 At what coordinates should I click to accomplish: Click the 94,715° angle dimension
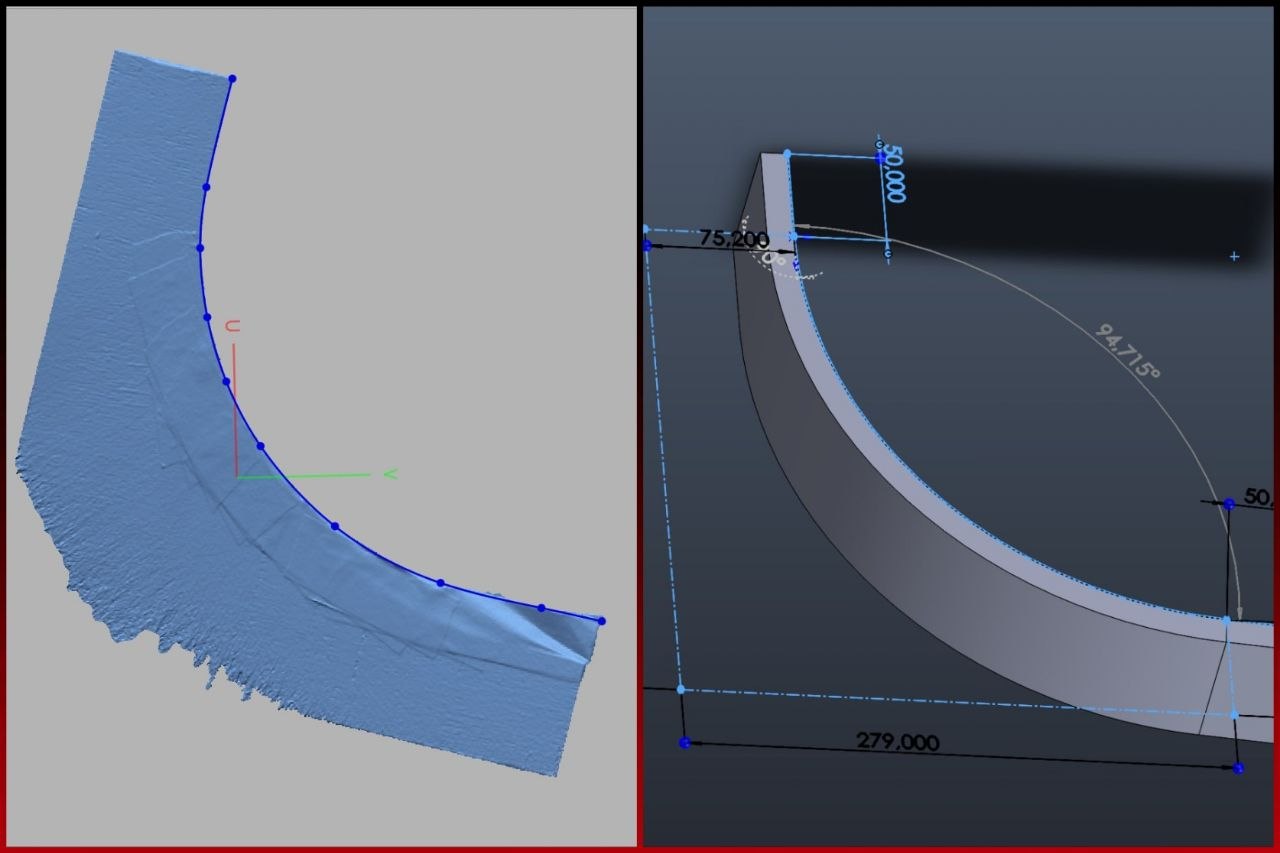coord(1127,351)
